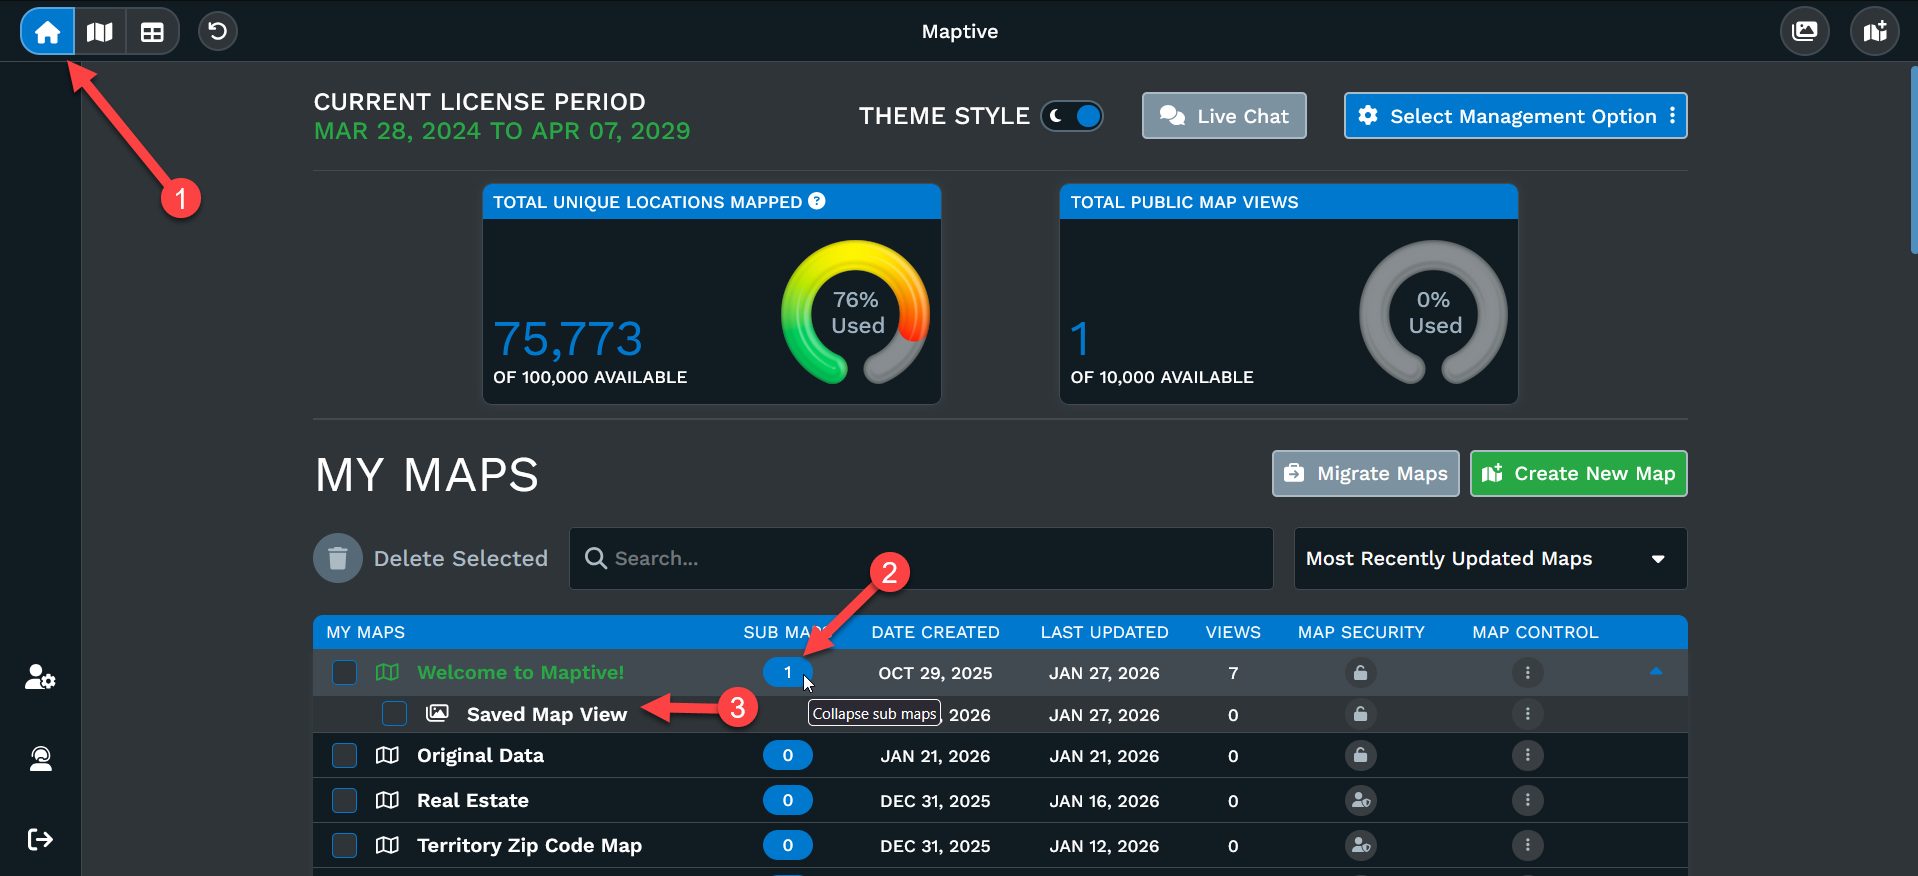The height and width of the screenshot is (876, 1918).
Task: Click the MAP CONTROL column header
Action: [x=1535, y=632]
